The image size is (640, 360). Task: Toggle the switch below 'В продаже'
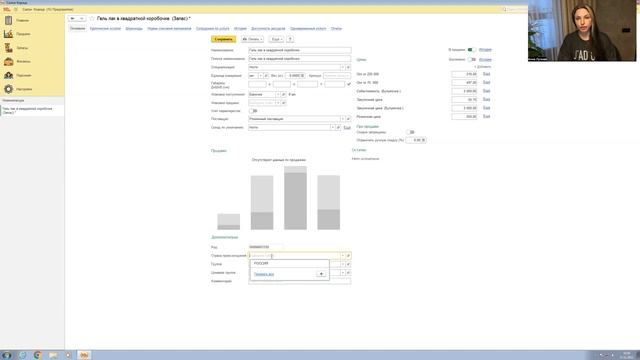(x=471, y=59)
